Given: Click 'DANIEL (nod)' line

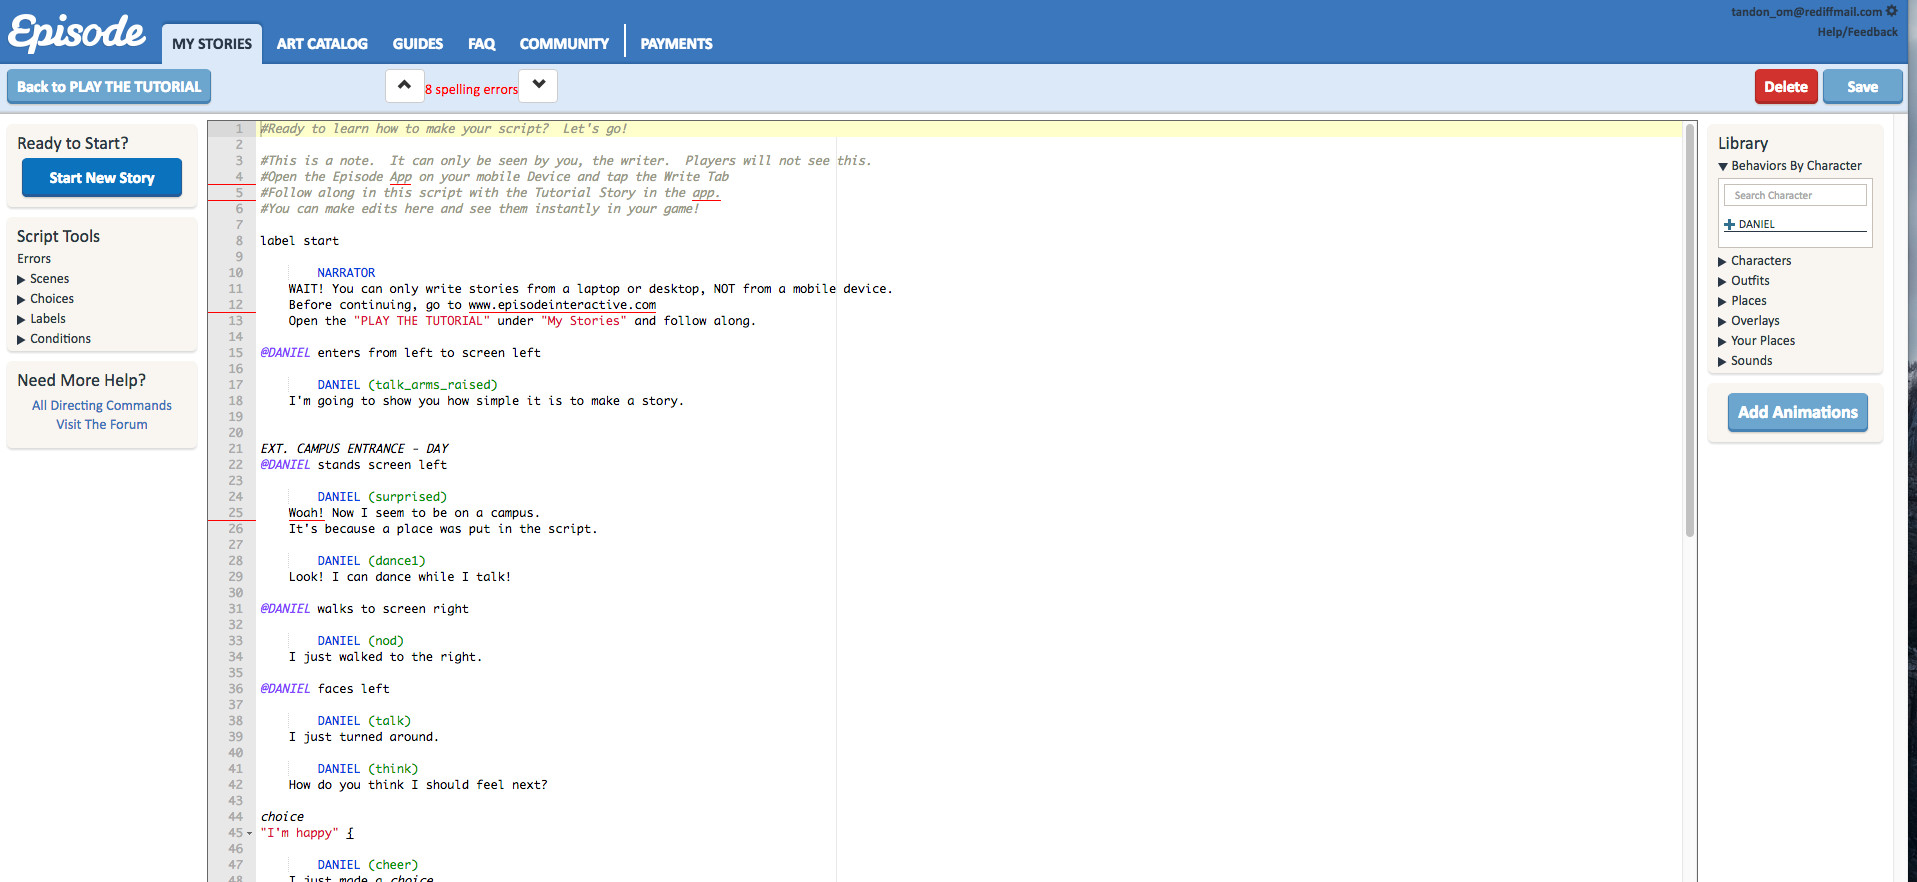Looking at the screenshot, I should pos(361,641).
